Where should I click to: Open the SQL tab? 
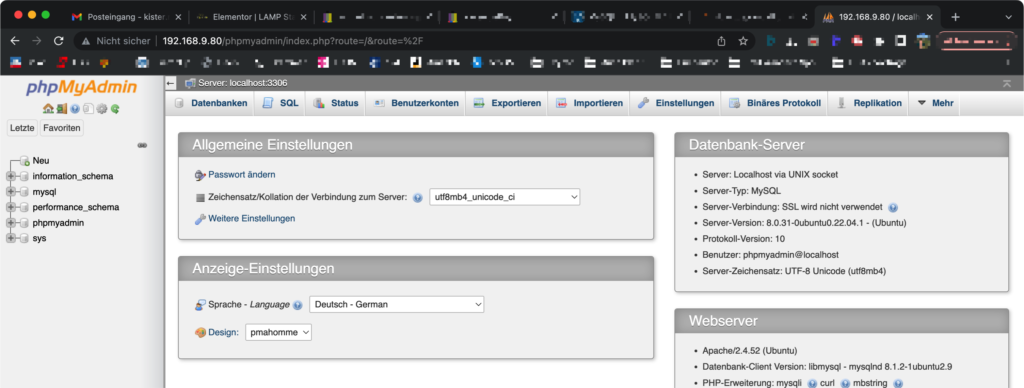(x=280, y=103)
